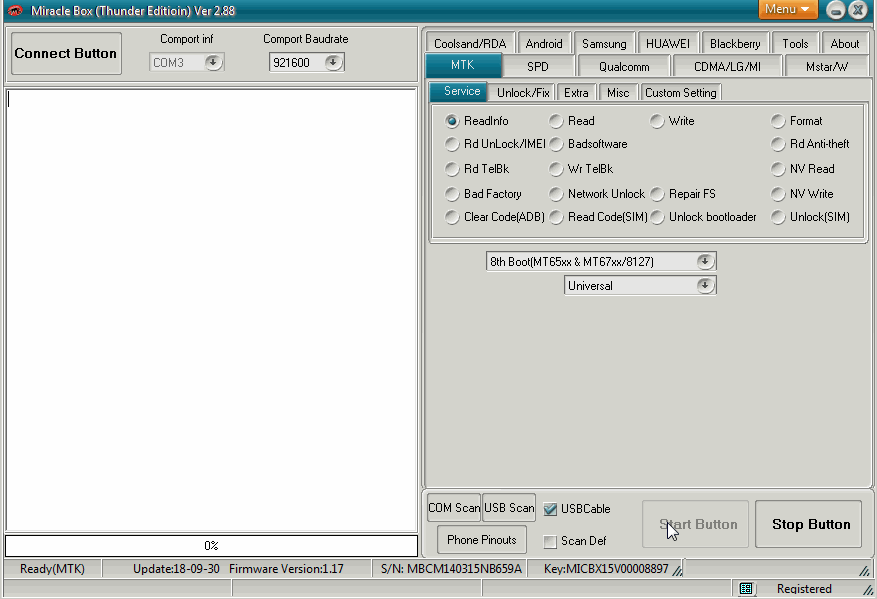Click the 0% progress bar
The height and width of the screenshot is (599, 877).
point(211,545)
